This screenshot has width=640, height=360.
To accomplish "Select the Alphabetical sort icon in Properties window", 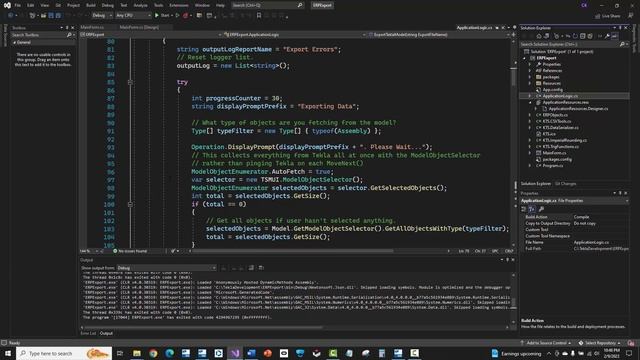I will 531,209.
